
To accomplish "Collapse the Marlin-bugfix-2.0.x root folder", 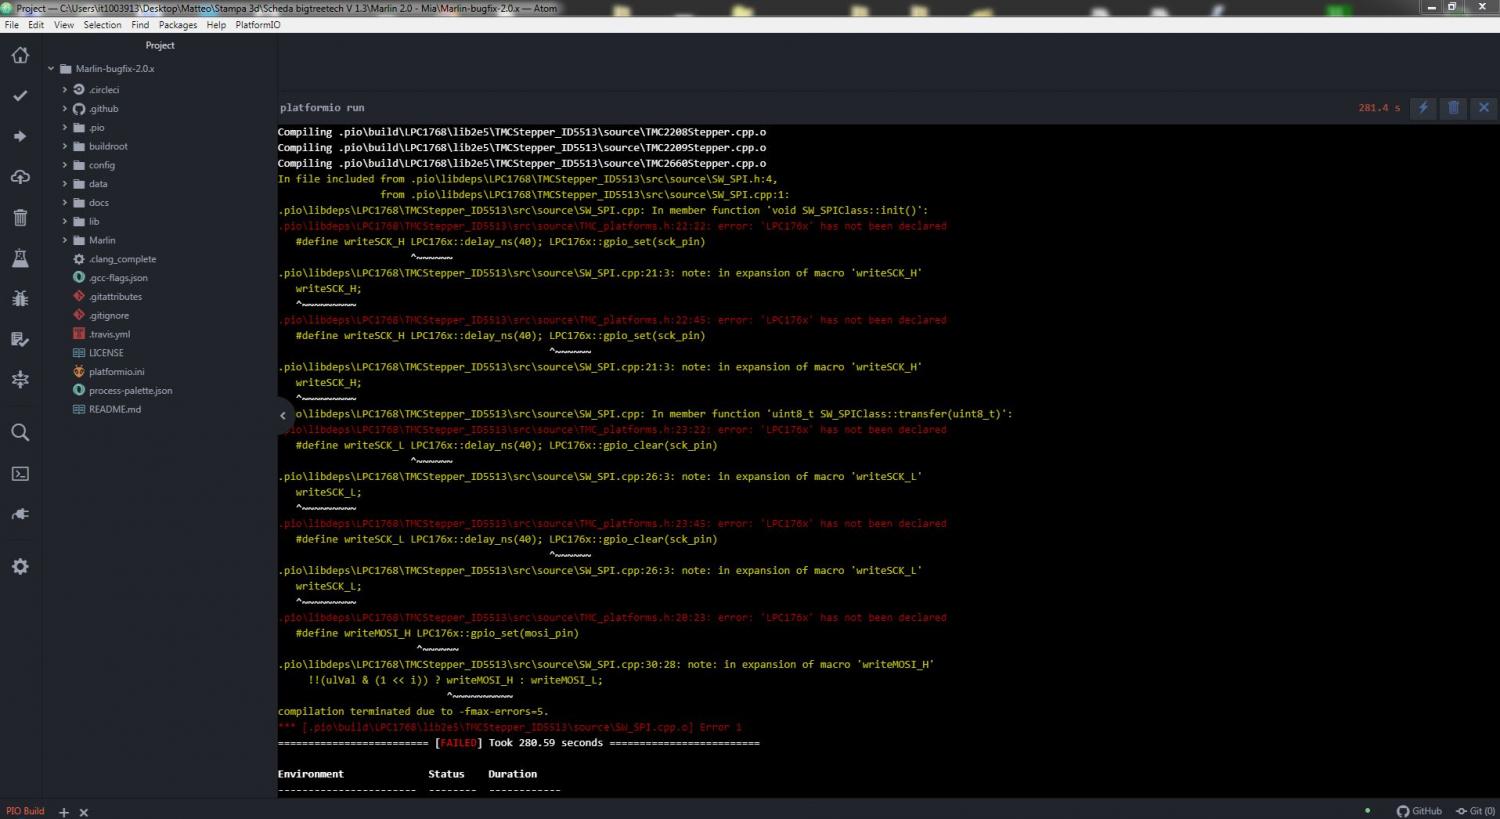I will coord(51,69).
